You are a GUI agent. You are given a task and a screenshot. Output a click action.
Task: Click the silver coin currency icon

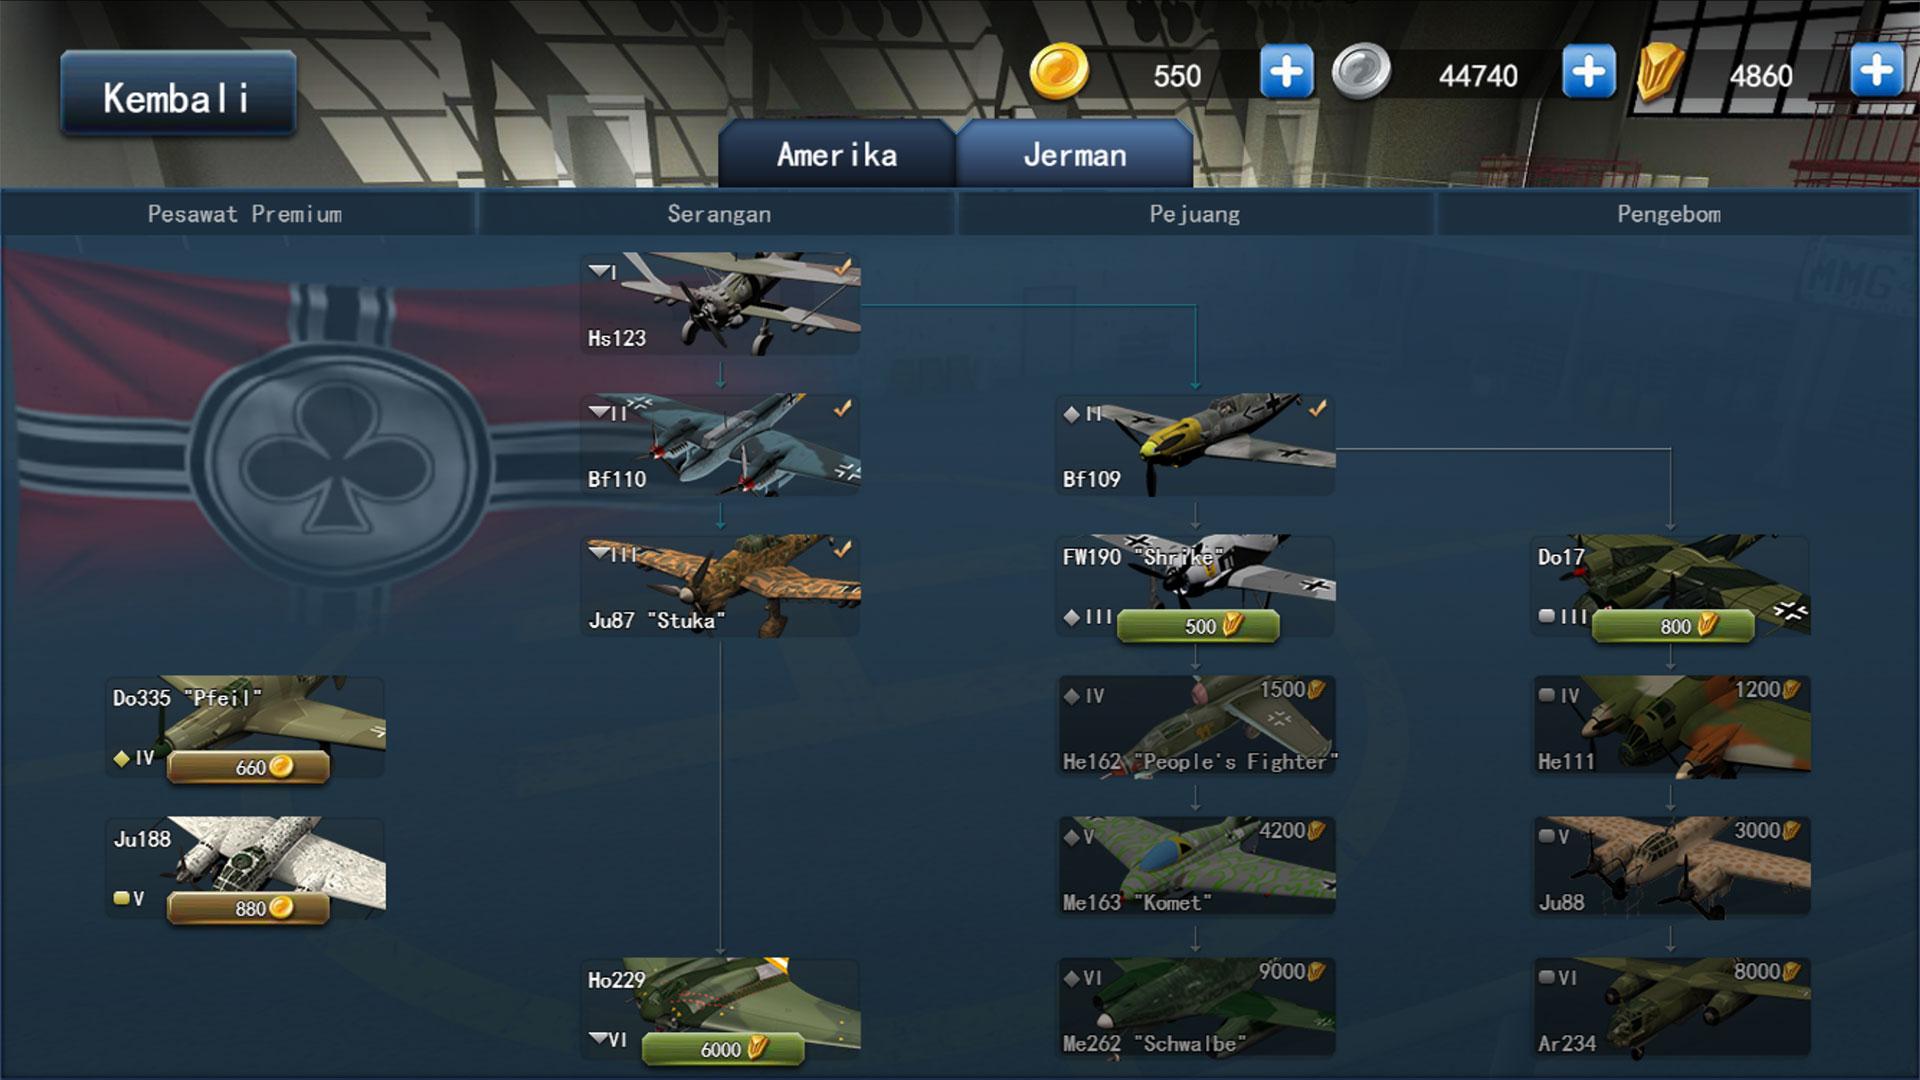[1361, 72]
